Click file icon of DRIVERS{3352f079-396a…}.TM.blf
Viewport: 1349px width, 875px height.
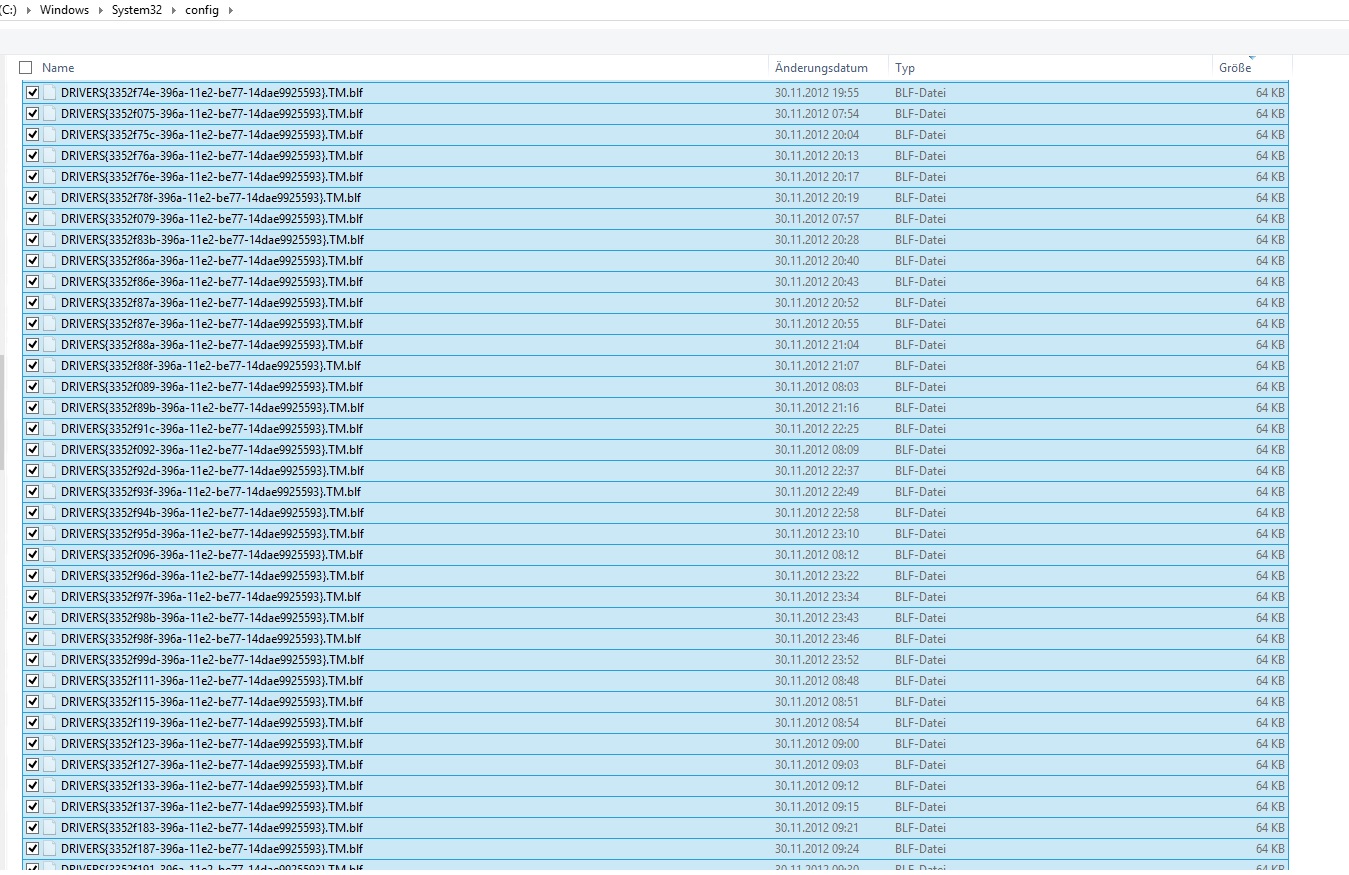[50, 219]
